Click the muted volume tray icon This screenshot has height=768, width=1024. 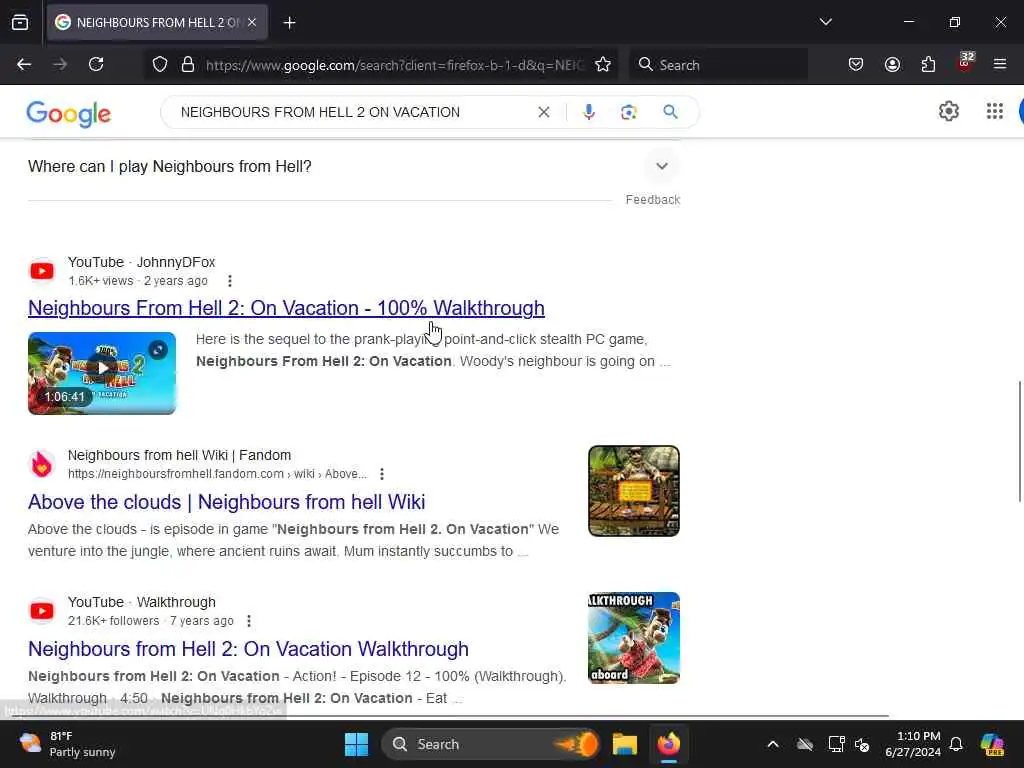pyautogui.click(x=862, y=744)
